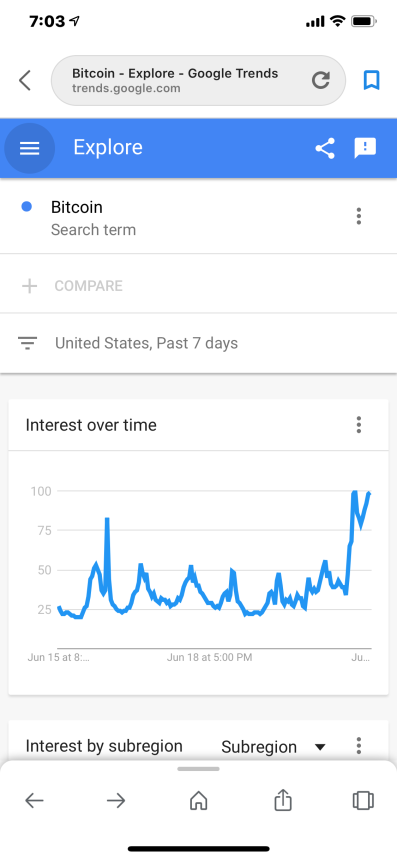Add a comparison term with COMPARE

point(72,286)
